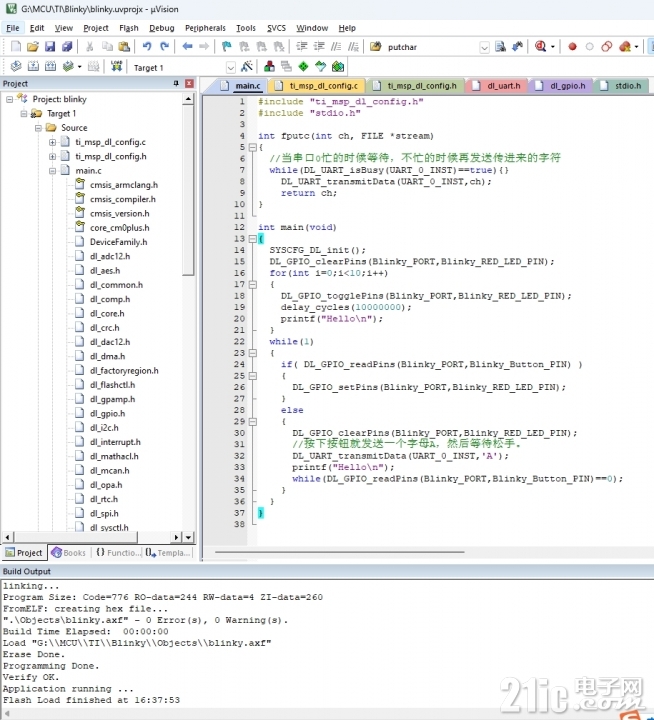This screenshot has height=720, width=654.
Task: Switch to the Books panel tab
Action: (x=69, y=553)
